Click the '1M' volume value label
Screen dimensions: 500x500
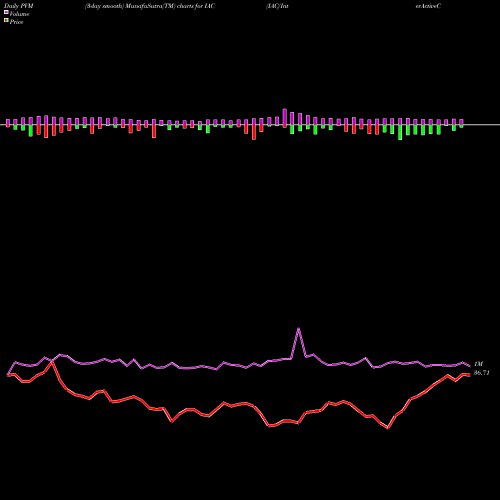coord(478,364)
